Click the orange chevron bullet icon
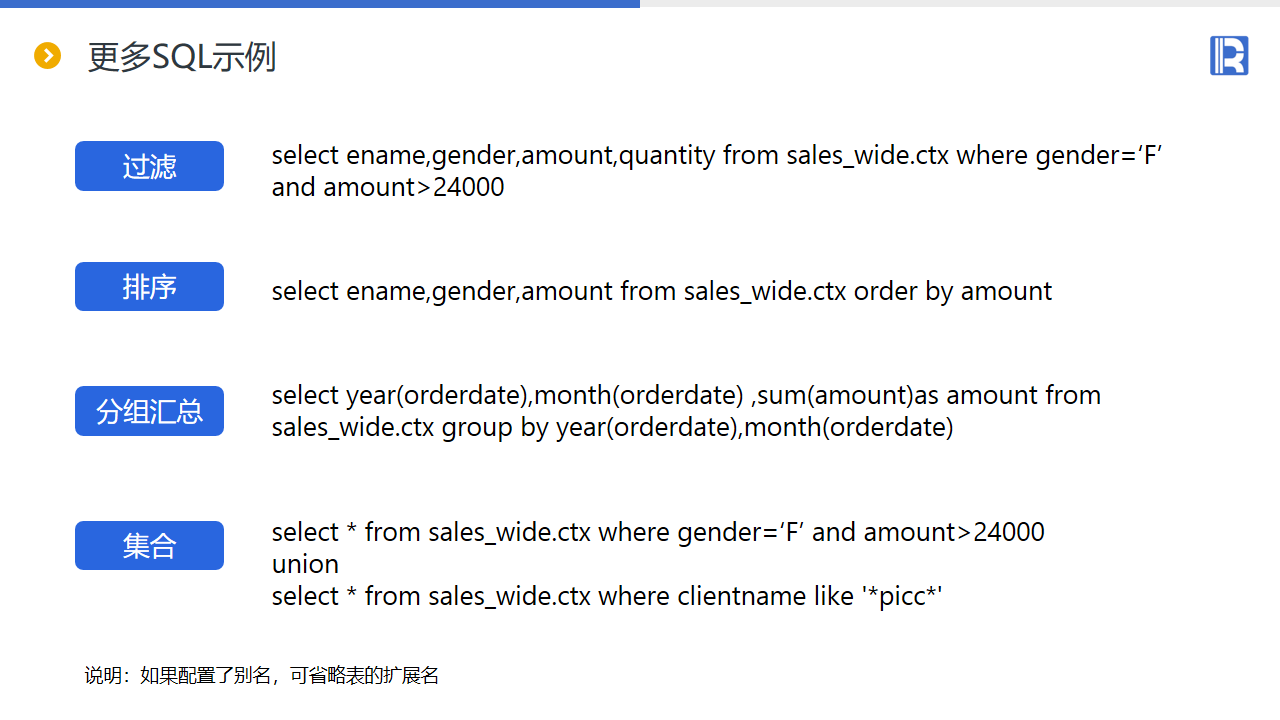 (x=47, y=56)
